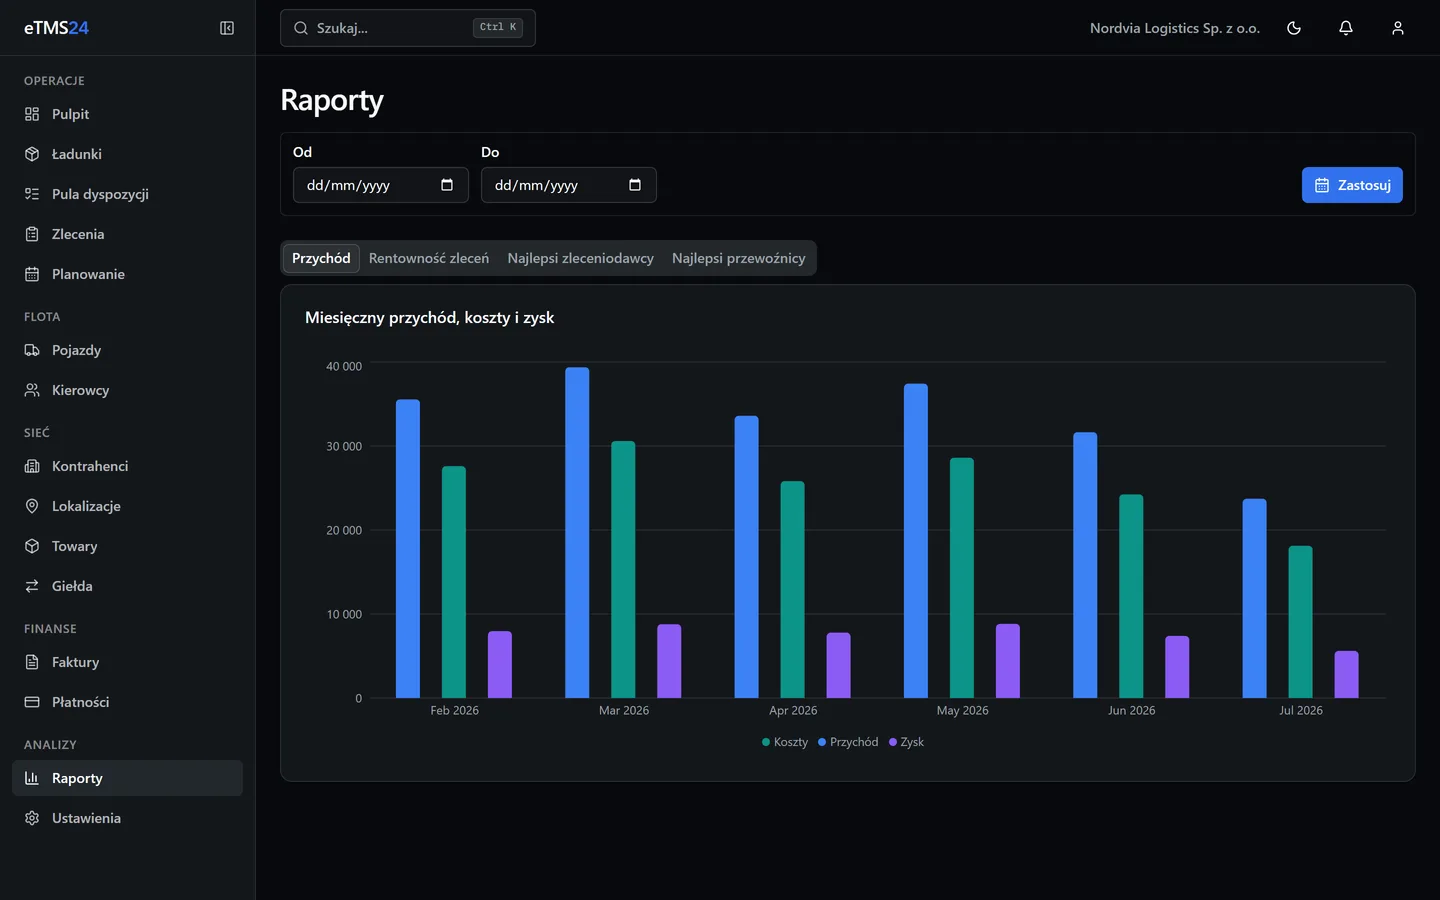Open Giełda exchange page
The height and width of the screenshot is (900, 1440).
127,586
